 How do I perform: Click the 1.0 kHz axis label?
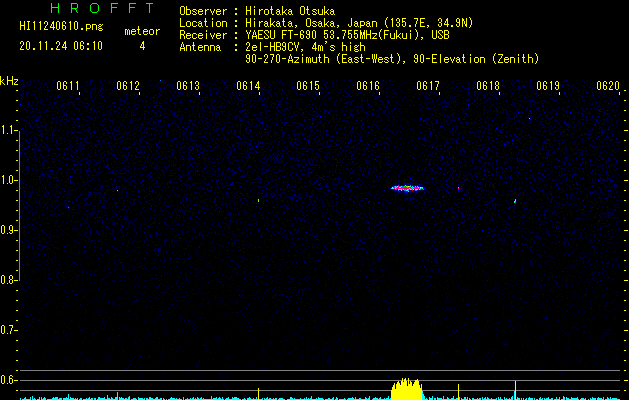(x=8, y=180)
